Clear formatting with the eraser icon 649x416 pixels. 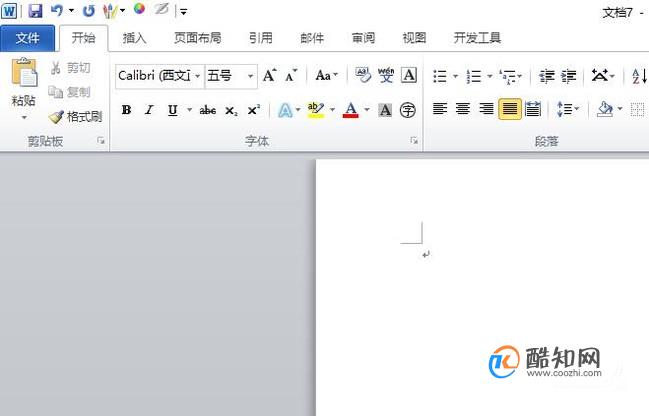point(363,75)
